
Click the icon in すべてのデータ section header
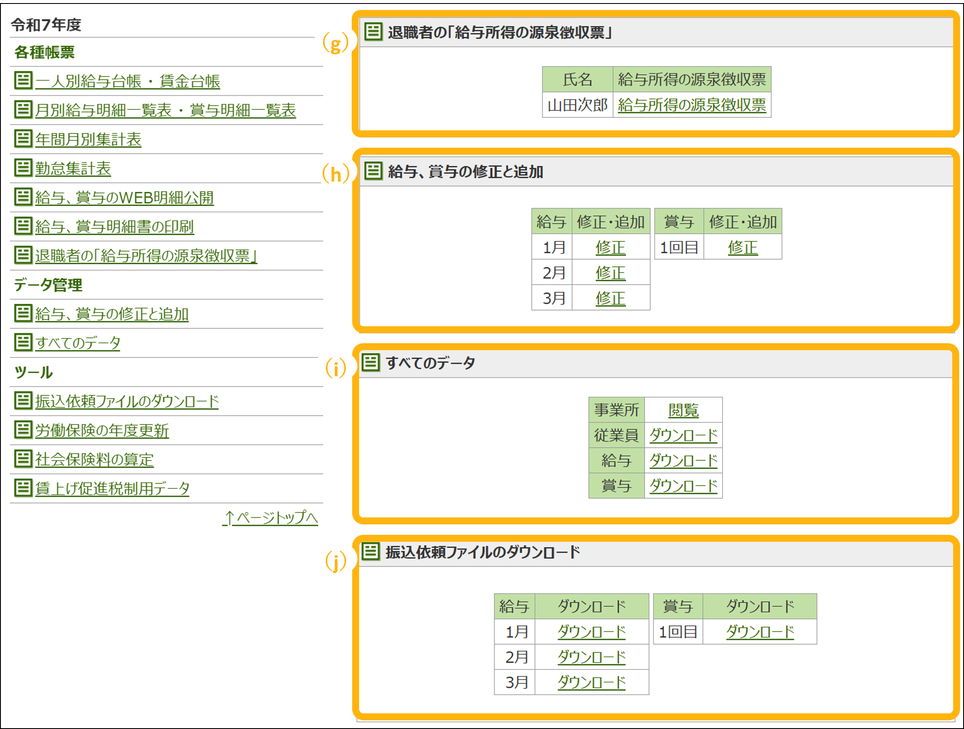click(x=371, y=363)
